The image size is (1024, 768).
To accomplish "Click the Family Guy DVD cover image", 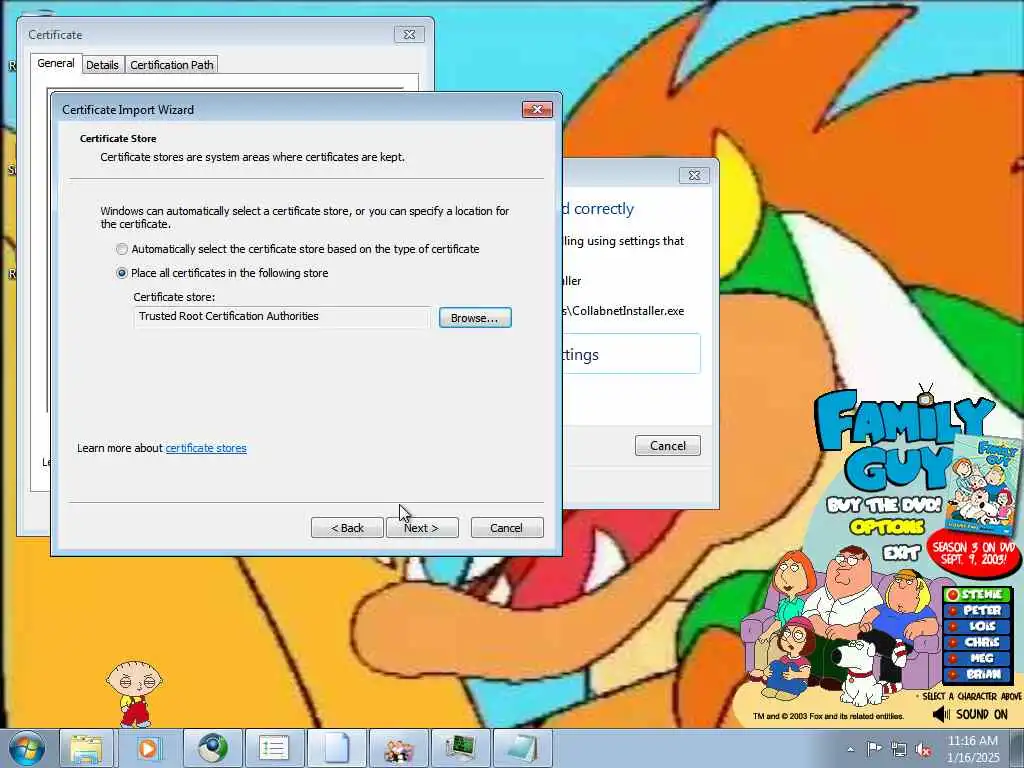I will [x=984, y=486].
